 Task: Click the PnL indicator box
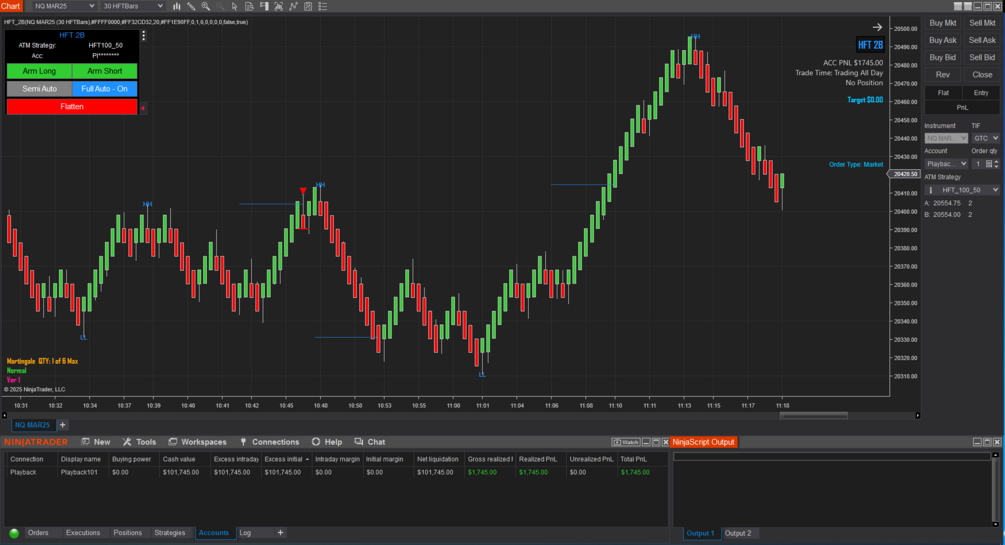point(962,108)
